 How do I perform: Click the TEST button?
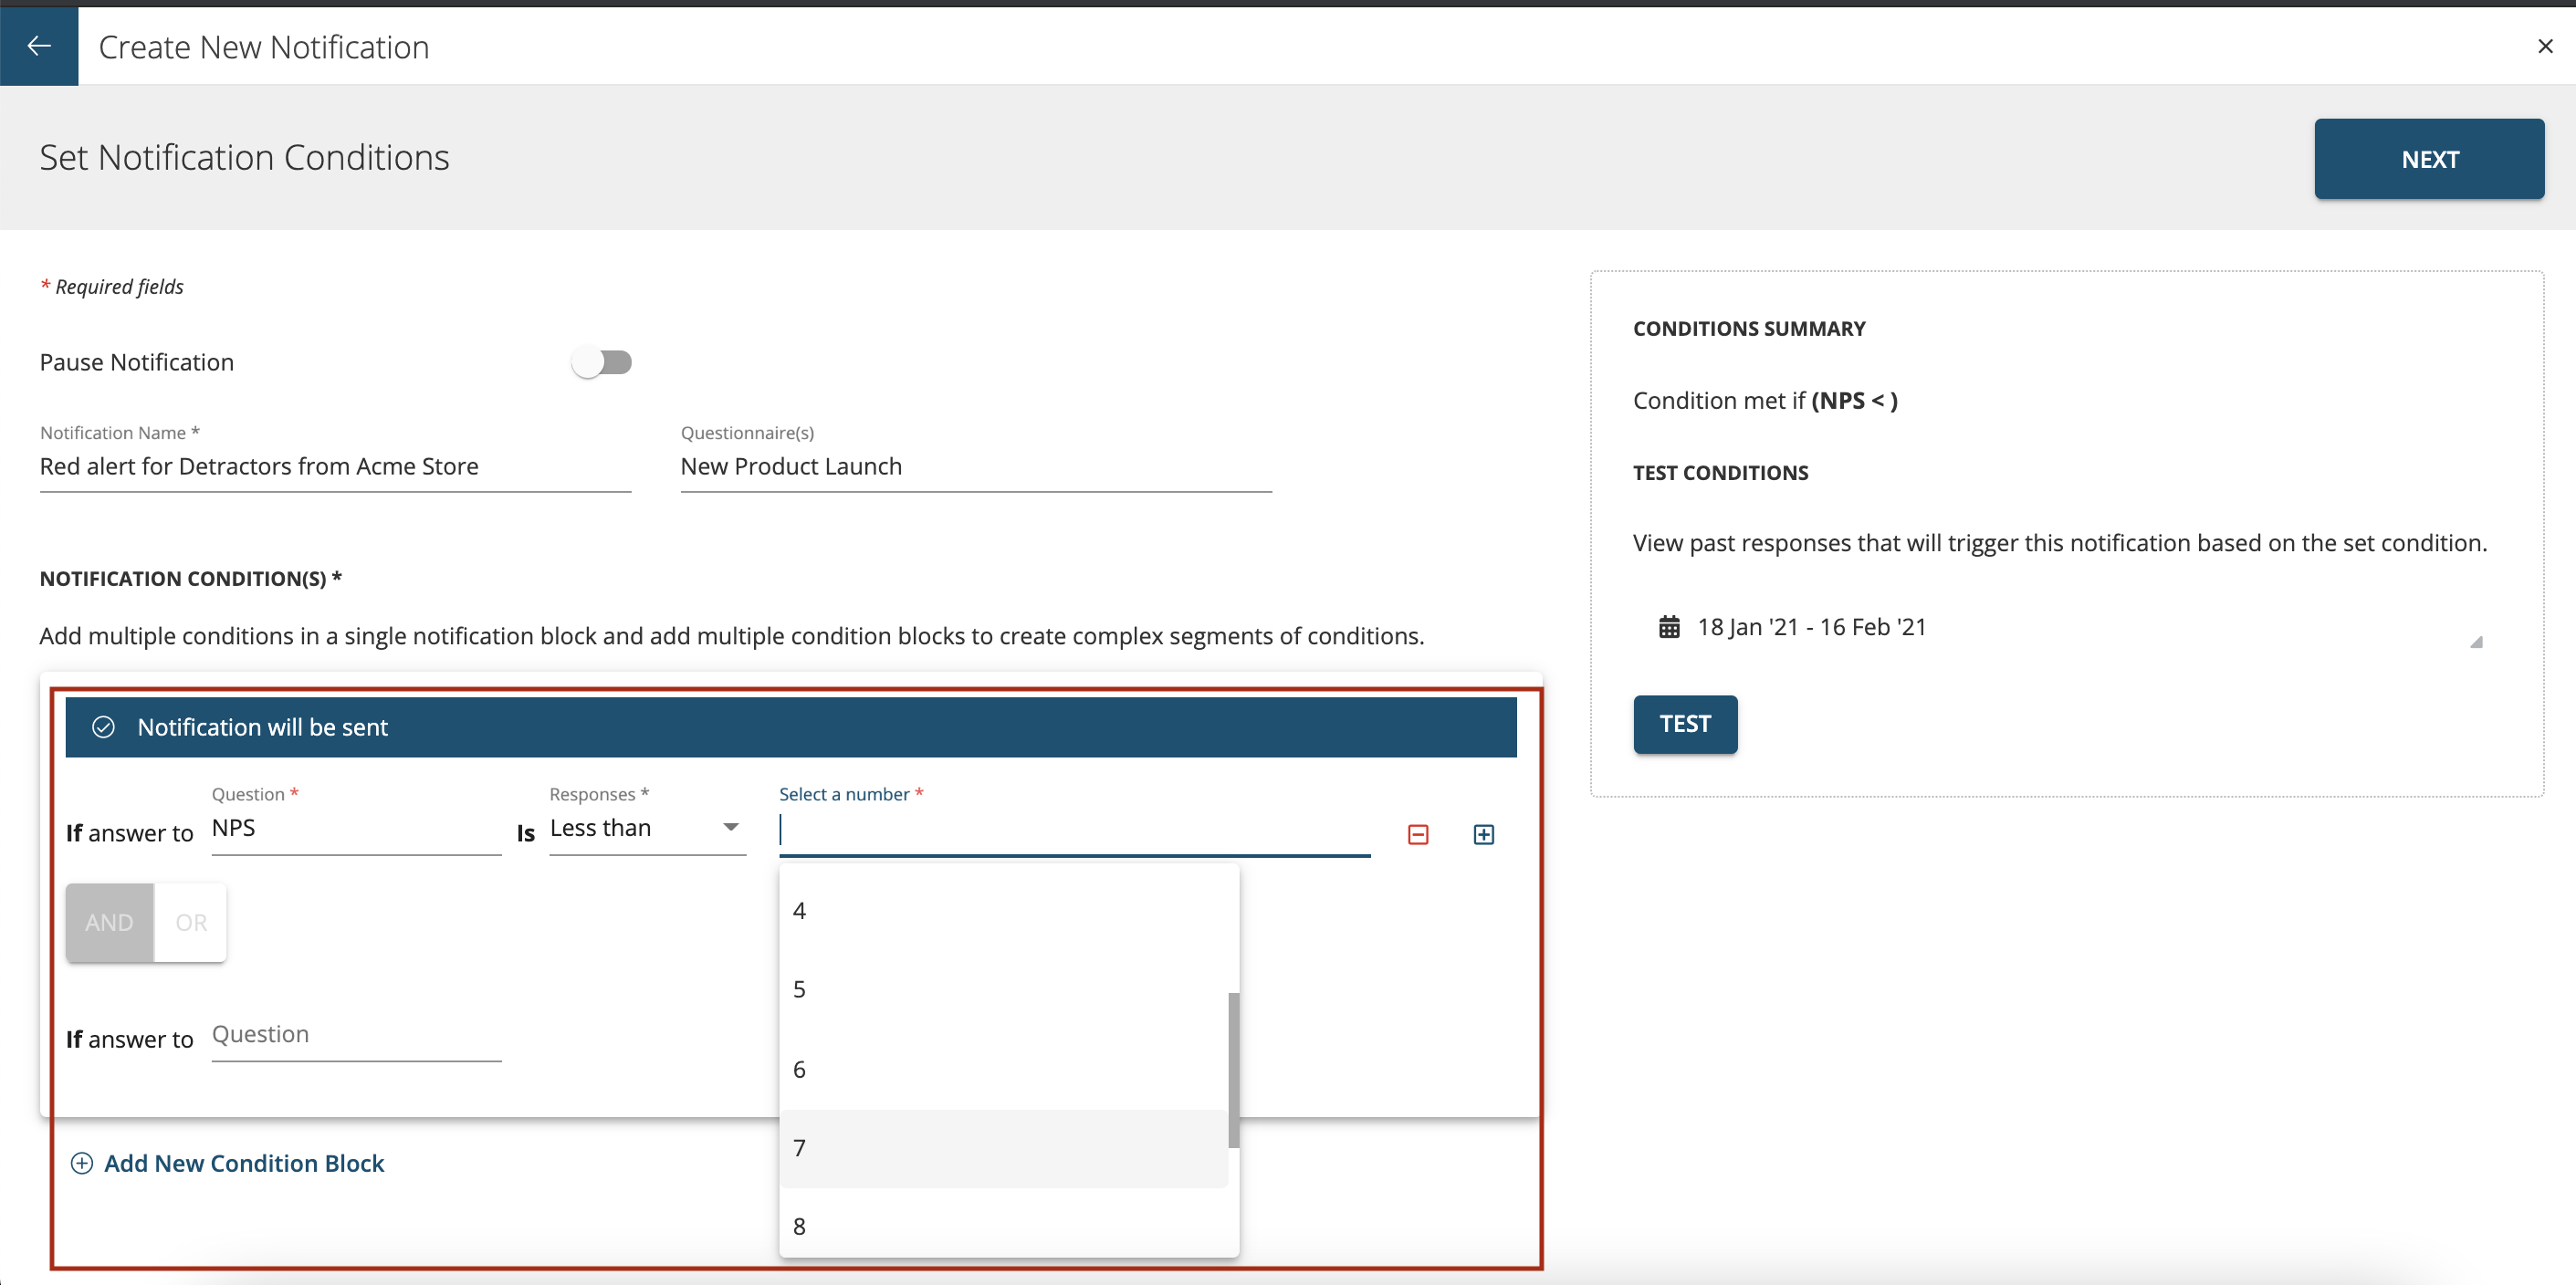pos(1685,724)
